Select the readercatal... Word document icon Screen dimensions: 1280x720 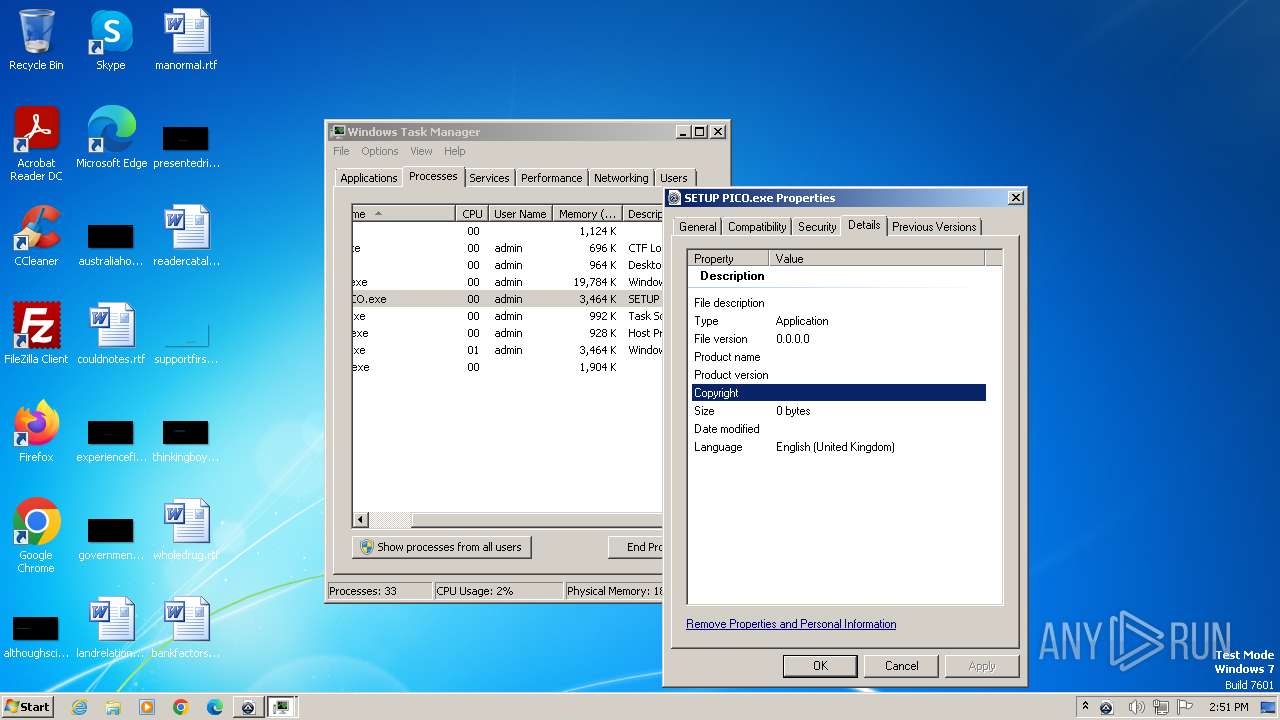186,236
